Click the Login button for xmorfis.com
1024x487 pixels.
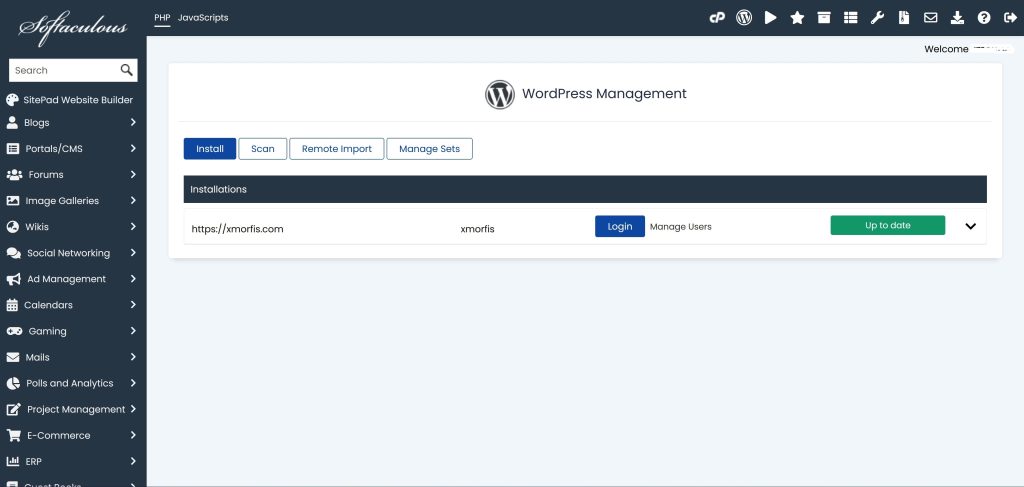tap(619, 226)
